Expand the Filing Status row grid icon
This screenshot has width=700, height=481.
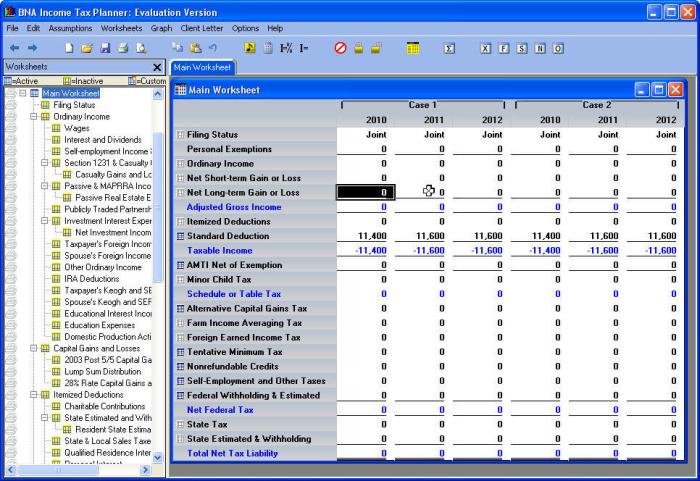click(x=180, y=134)
